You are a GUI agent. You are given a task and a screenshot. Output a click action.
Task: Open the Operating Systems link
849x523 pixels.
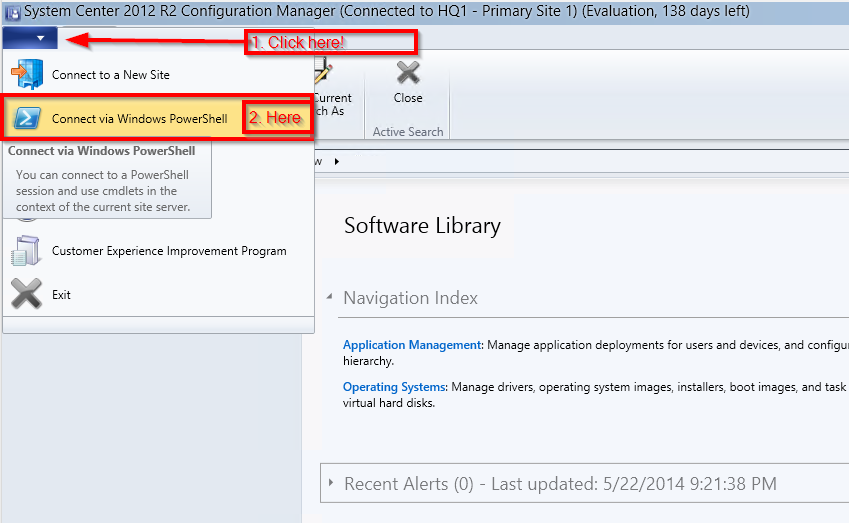pyautogui.click(x=394, y=387)
